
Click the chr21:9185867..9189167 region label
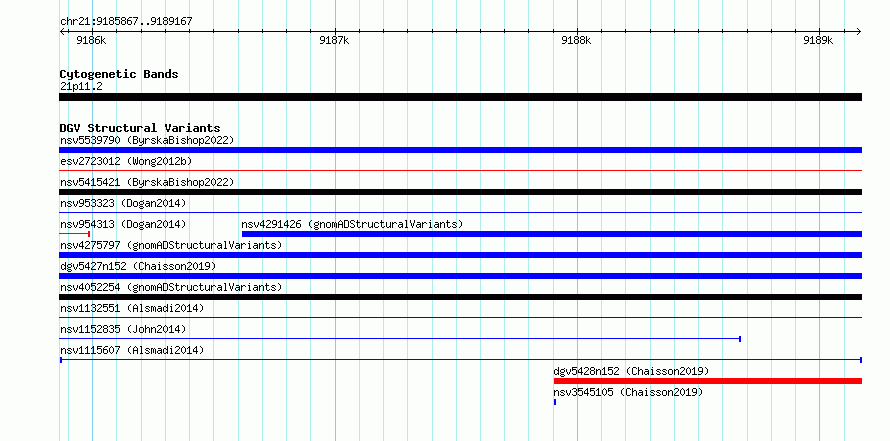click(126, 22)
